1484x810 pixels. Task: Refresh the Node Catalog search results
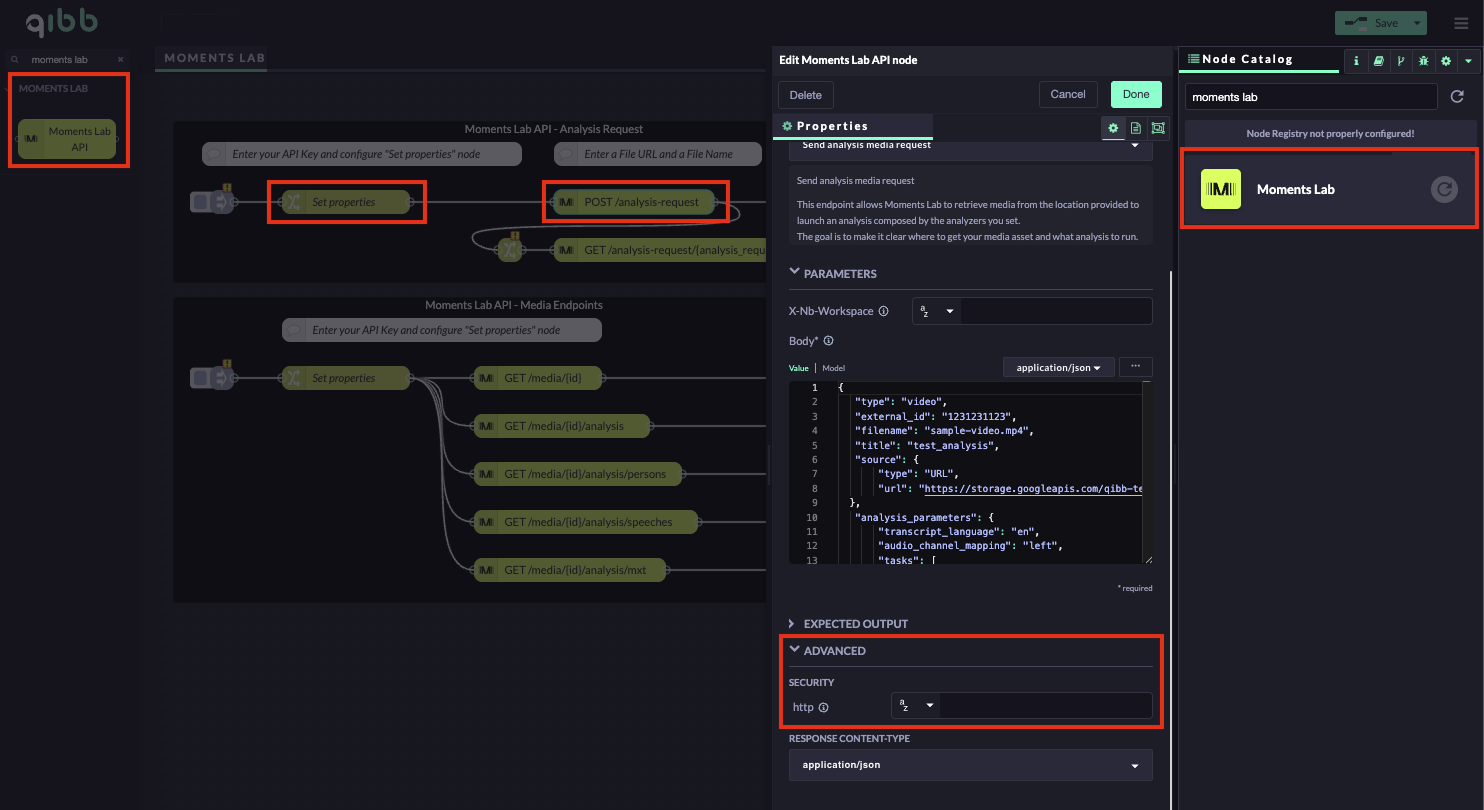1457,97
